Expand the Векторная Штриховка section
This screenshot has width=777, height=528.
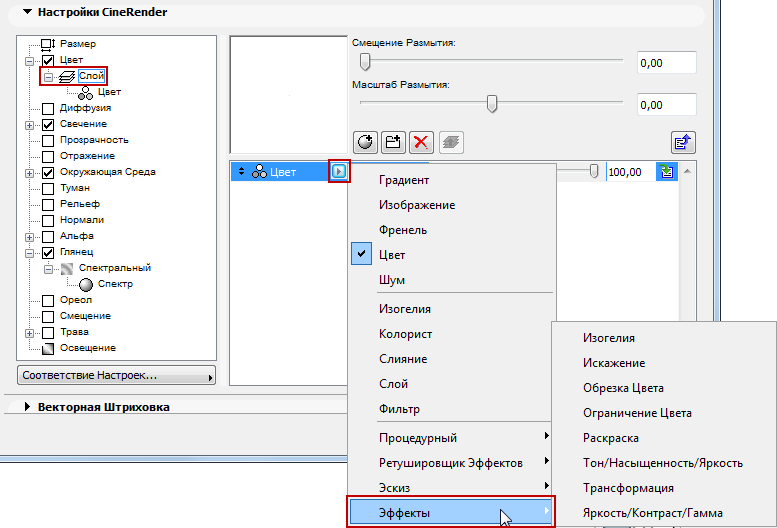tap(27, 407)
